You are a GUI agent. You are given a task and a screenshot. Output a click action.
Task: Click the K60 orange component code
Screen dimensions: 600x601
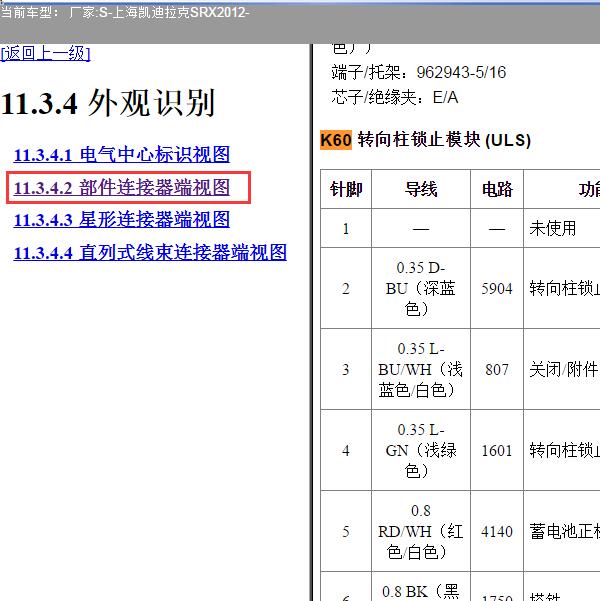click(x=336, y=140)
